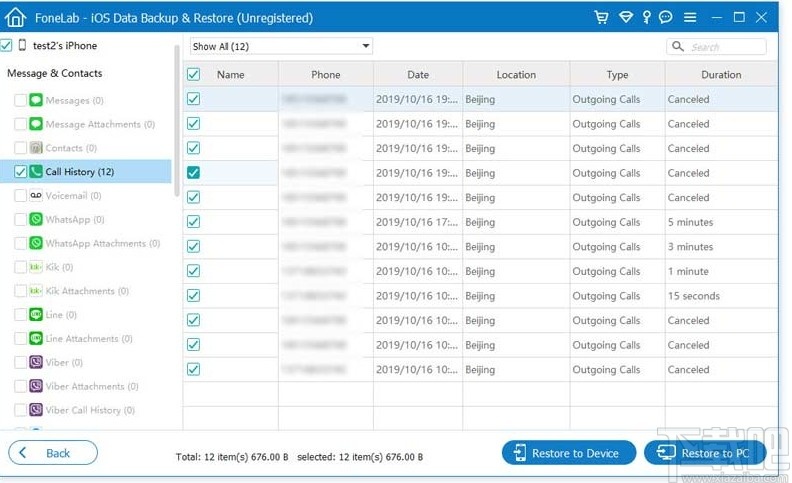
Task: Click the Back button
Action: 53,453
